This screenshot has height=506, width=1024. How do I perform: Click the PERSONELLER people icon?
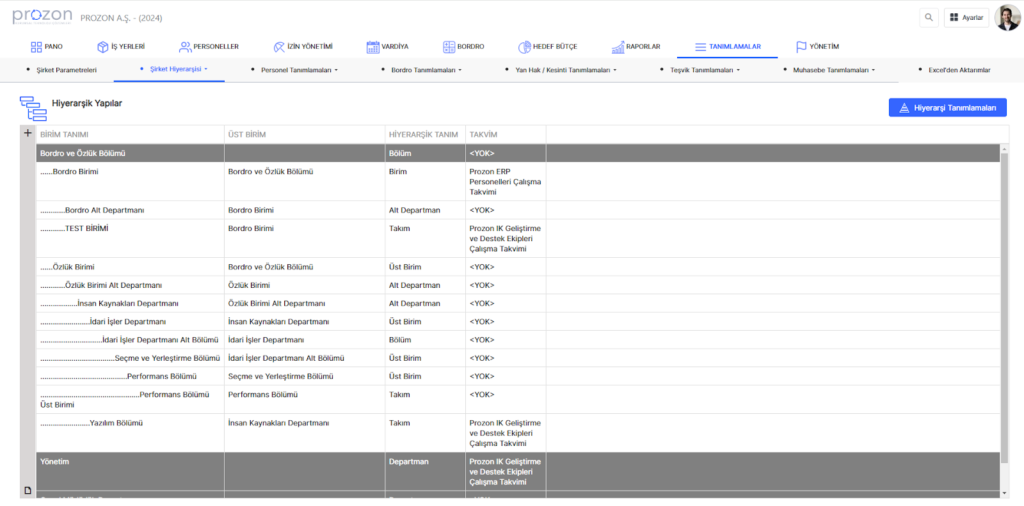pyautogui.click(x=185, y=47)
